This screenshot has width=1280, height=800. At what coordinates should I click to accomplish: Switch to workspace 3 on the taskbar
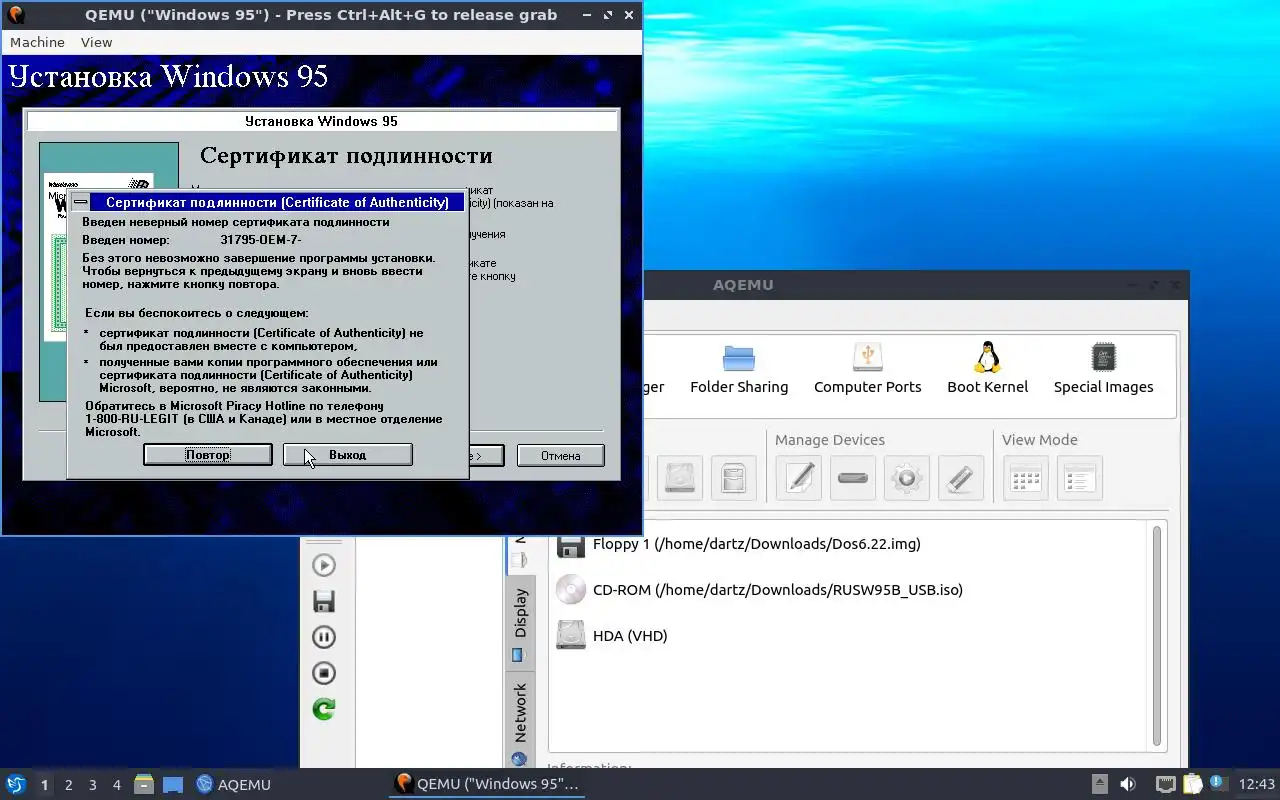click(92, 785)
